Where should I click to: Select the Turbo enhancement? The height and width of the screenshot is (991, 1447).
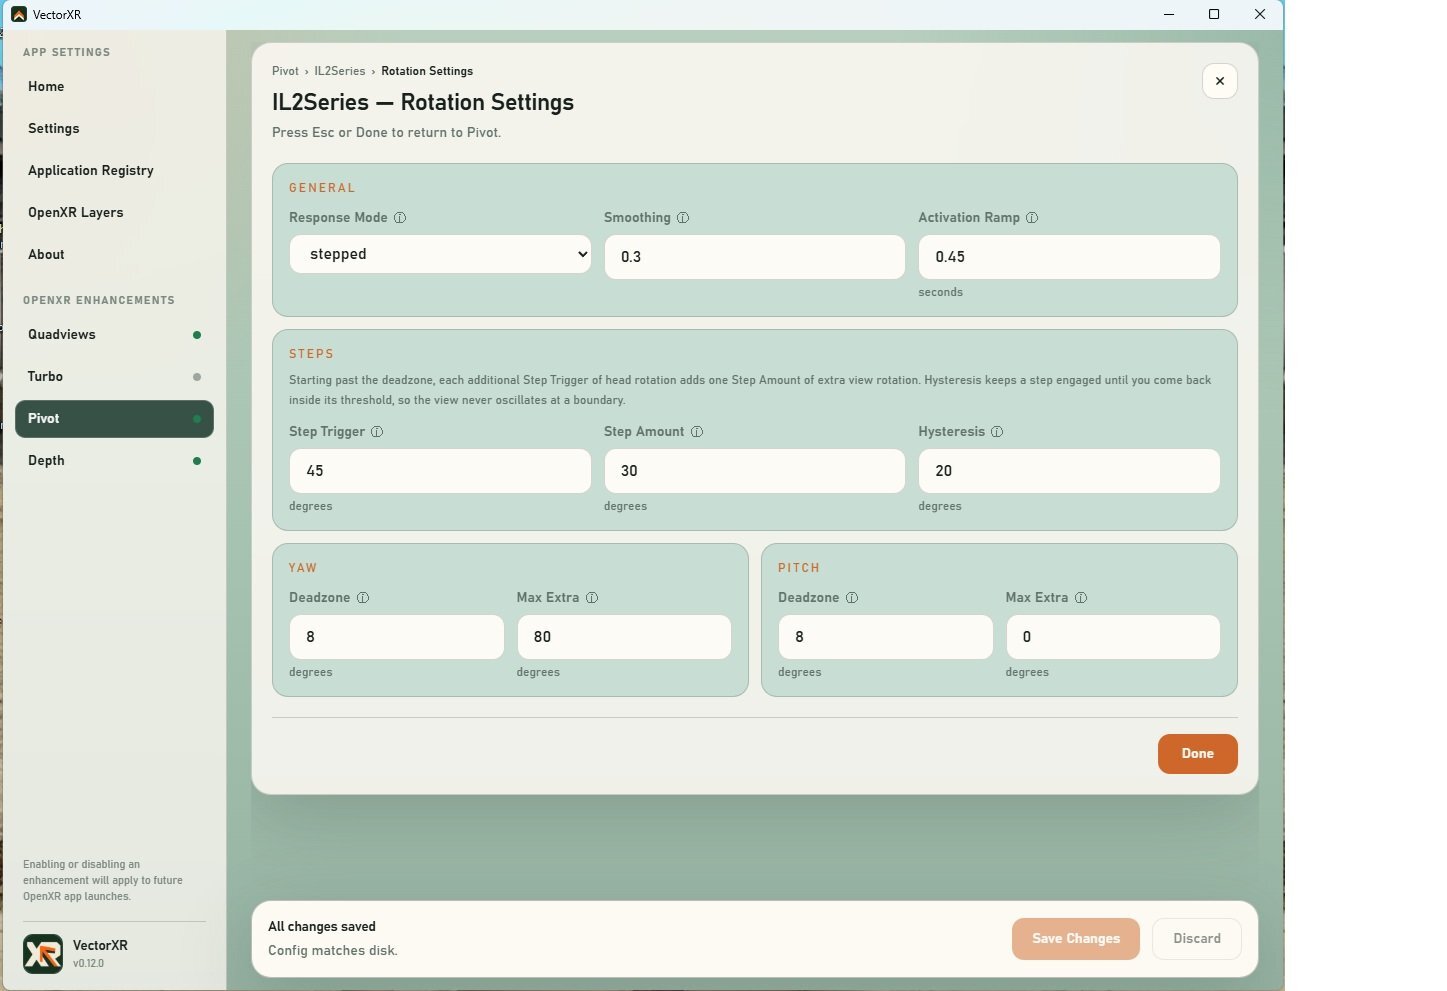[x=114, y=377]
